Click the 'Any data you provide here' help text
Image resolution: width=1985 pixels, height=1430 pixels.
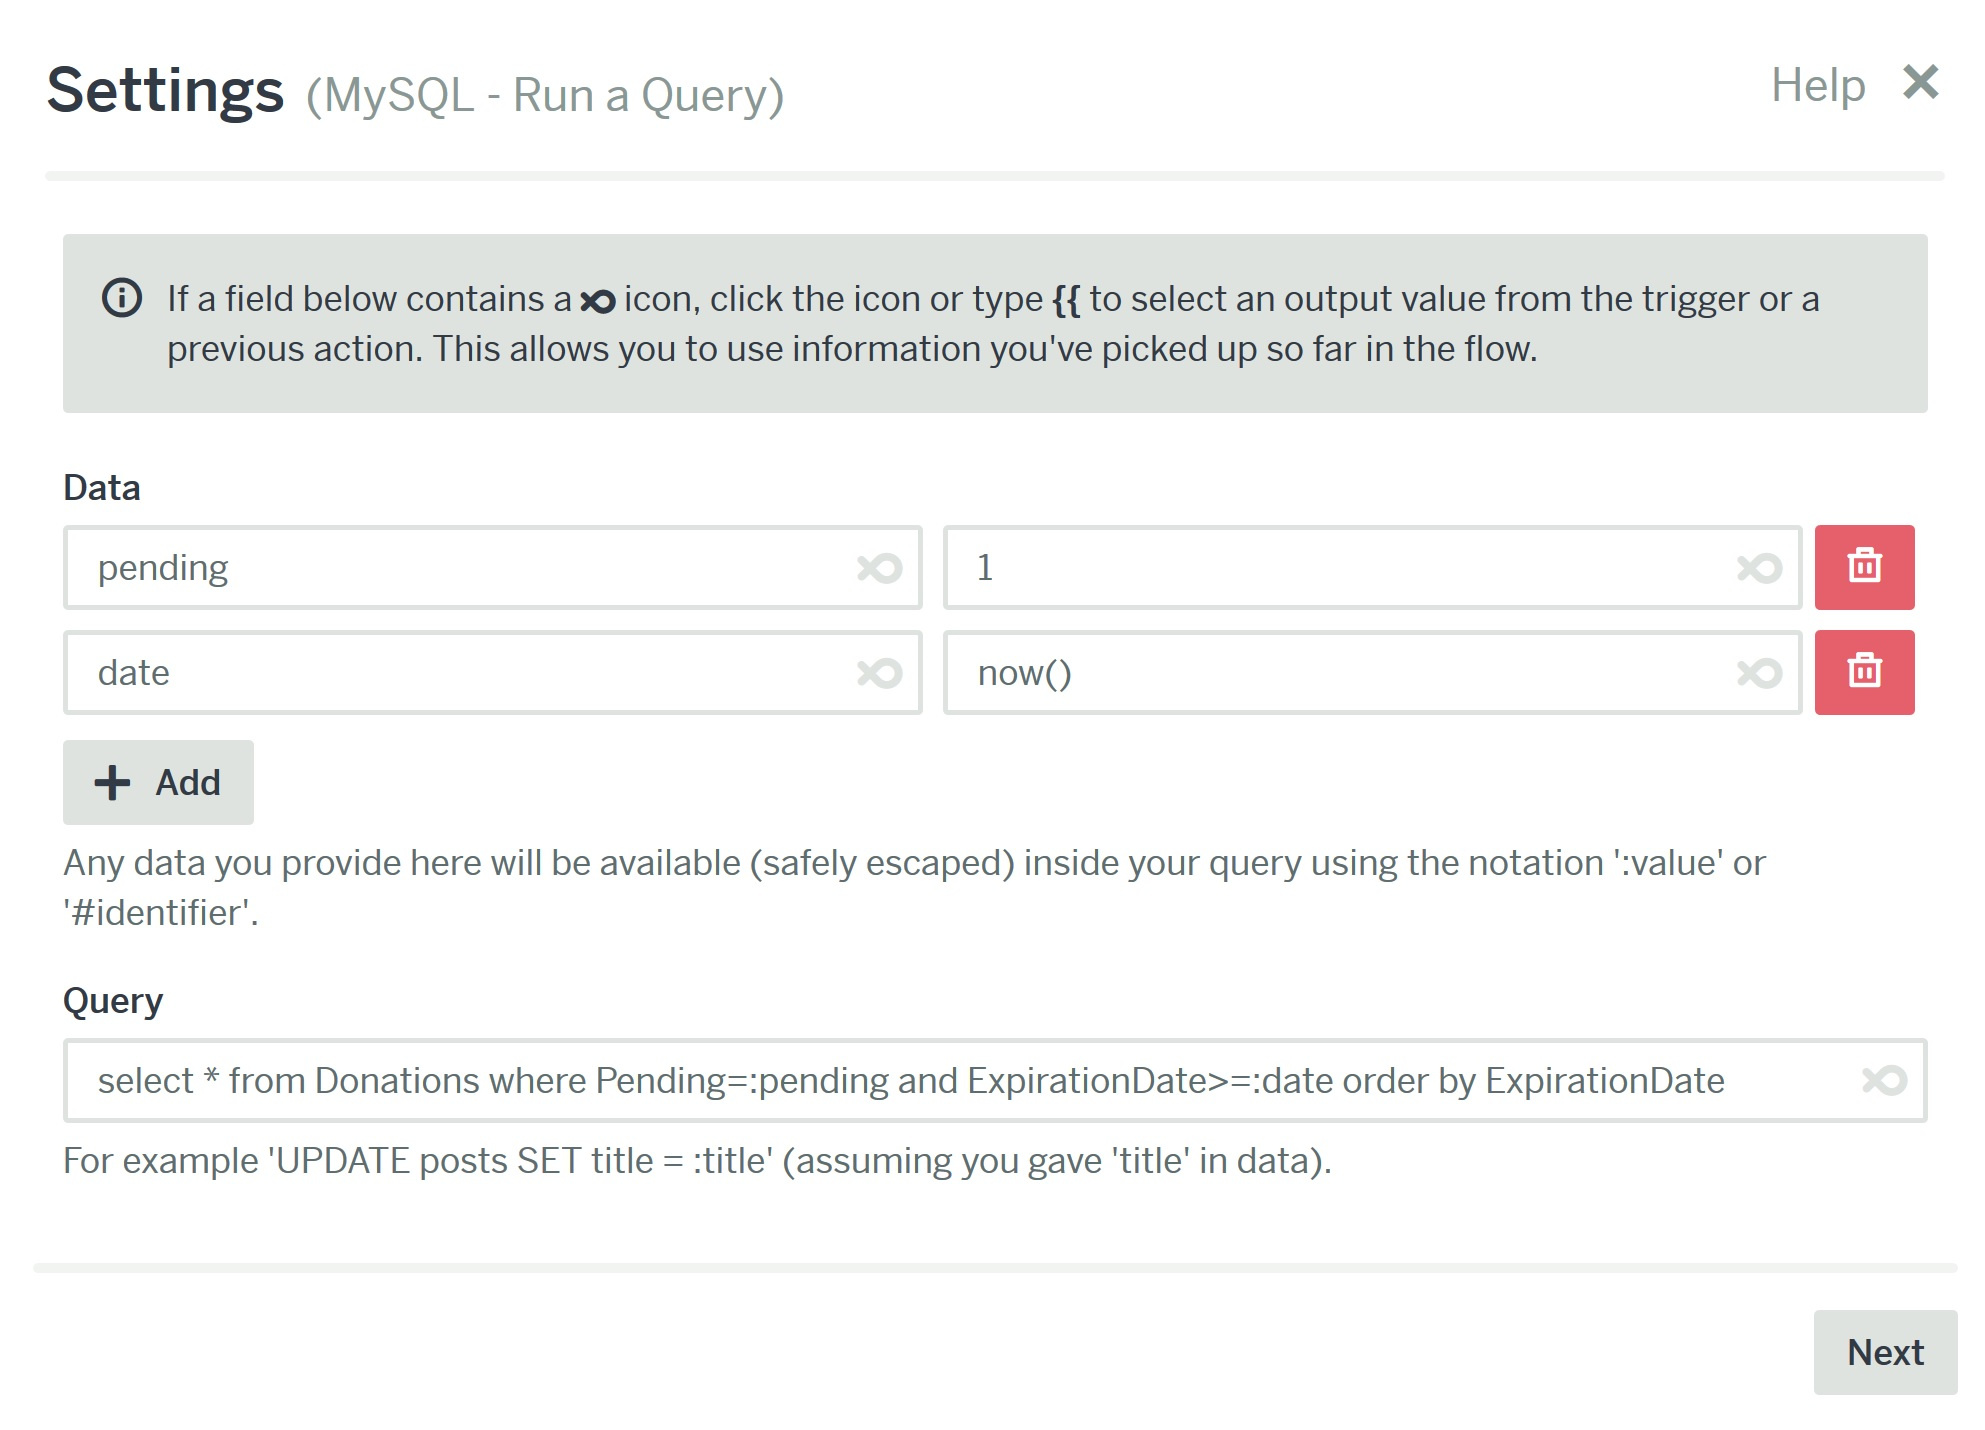click(914, 888)
